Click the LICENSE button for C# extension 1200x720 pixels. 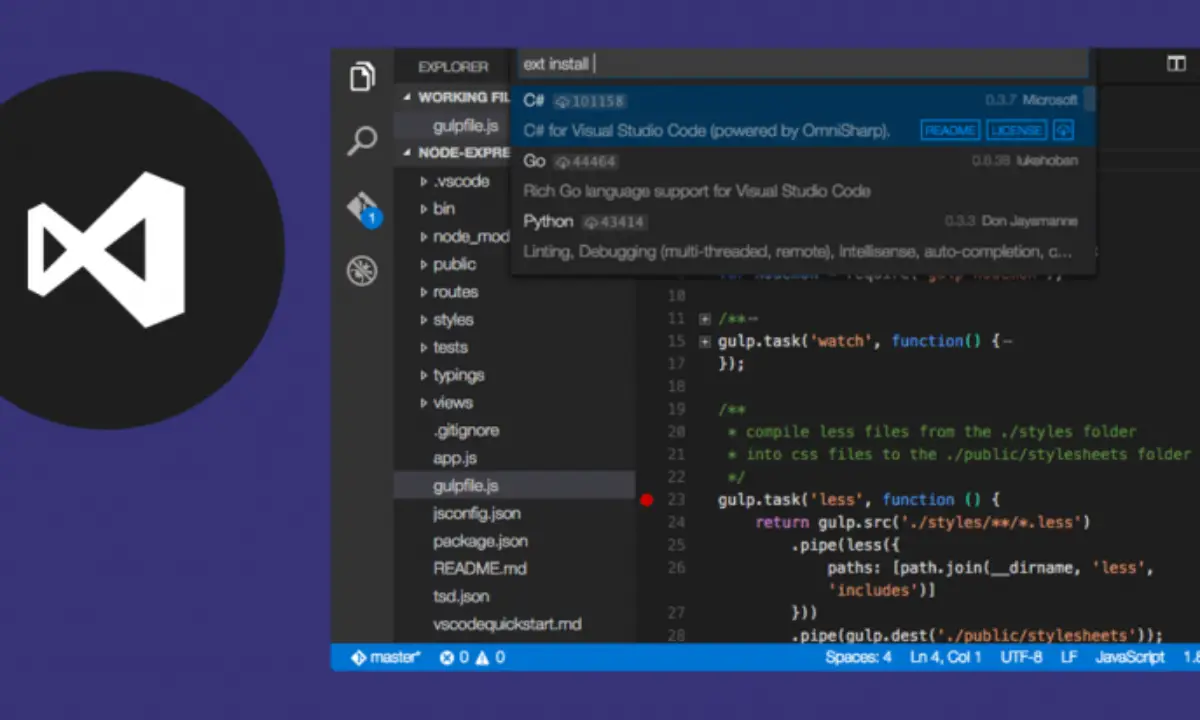pos(1016,131)
